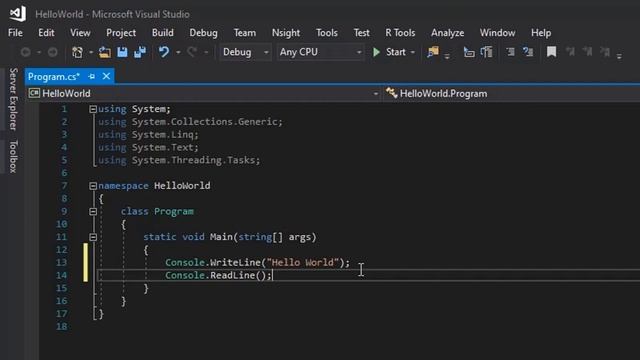Screen dimensions: 640x360
Task: Open the Nsight menu
Action: point(286,33)
